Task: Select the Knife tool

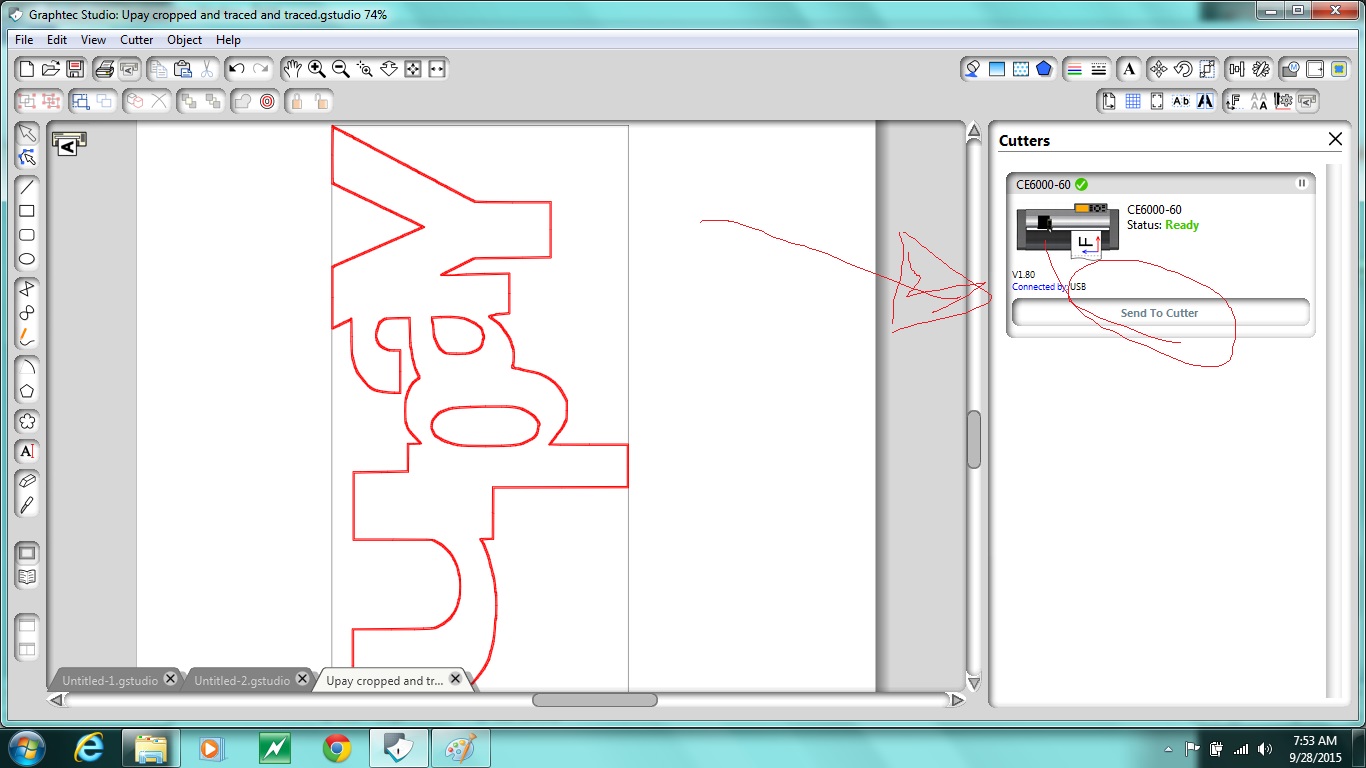Action: pos(27,505)
